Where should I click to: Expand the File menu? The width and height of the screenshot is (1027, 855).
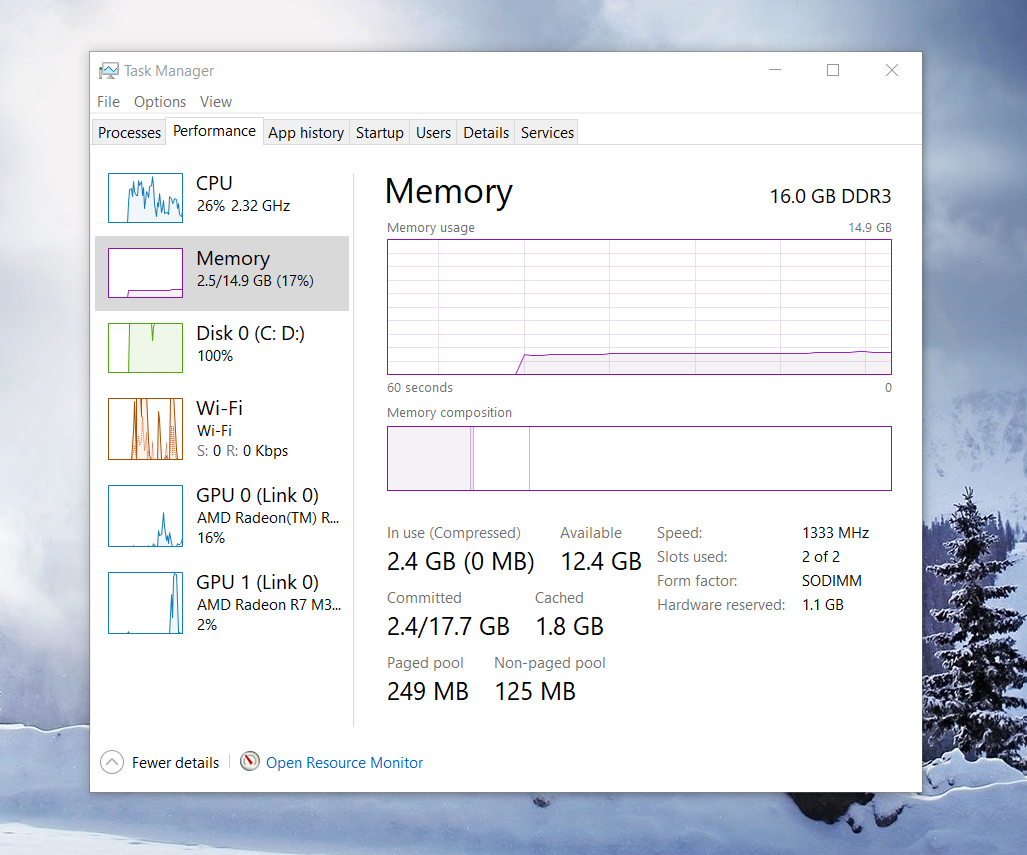pyautogui.click(x=107, y=101)
